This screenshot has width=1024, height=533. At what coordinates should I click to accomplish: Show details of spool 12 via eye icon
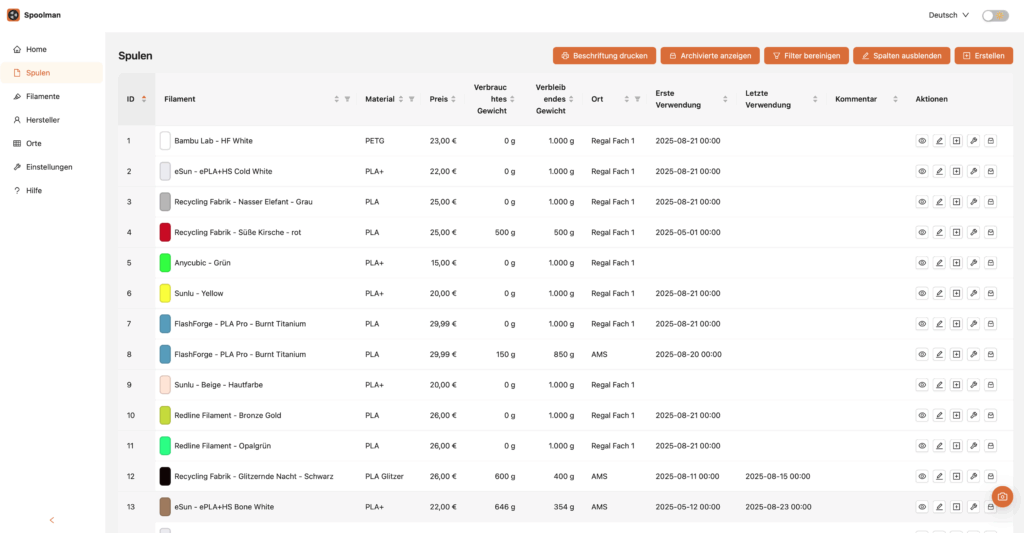point(922,476)
